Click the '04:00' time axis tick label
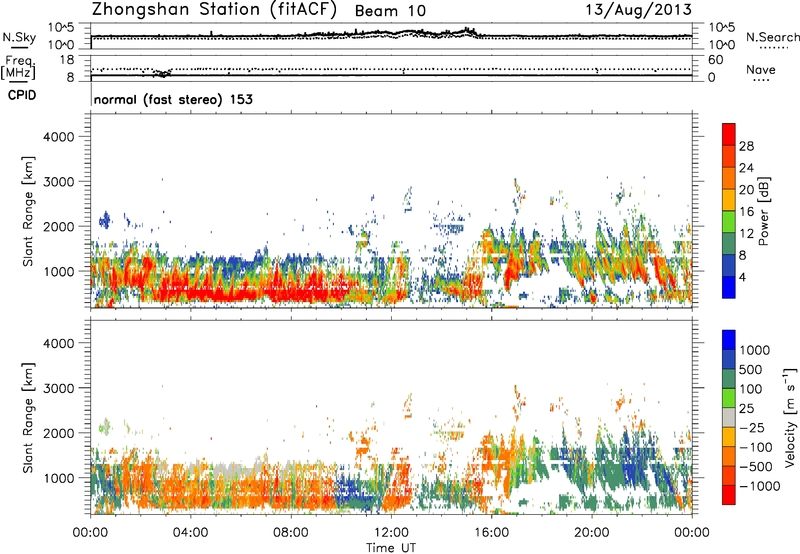 tap(191, 533)
